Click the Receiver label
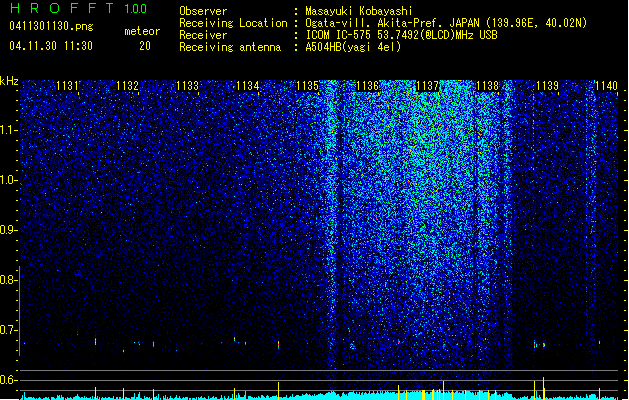 (203, 35)
